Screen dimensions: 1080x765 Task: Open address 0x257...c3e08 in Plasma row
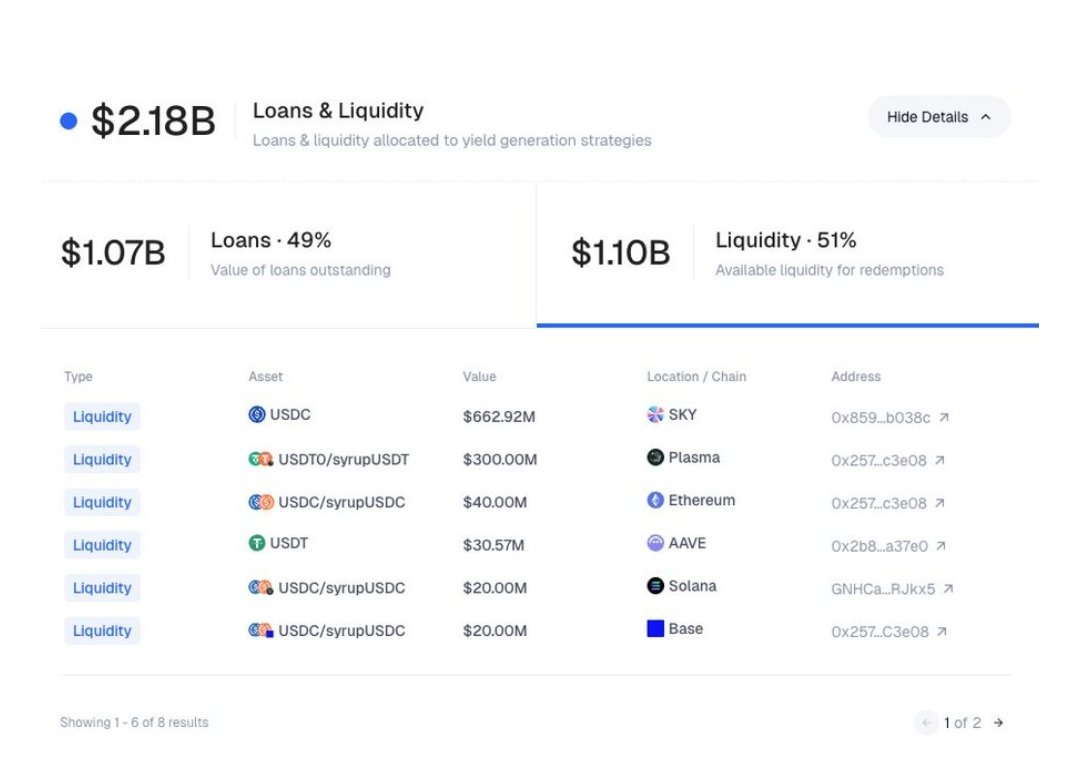pos(878,461)
